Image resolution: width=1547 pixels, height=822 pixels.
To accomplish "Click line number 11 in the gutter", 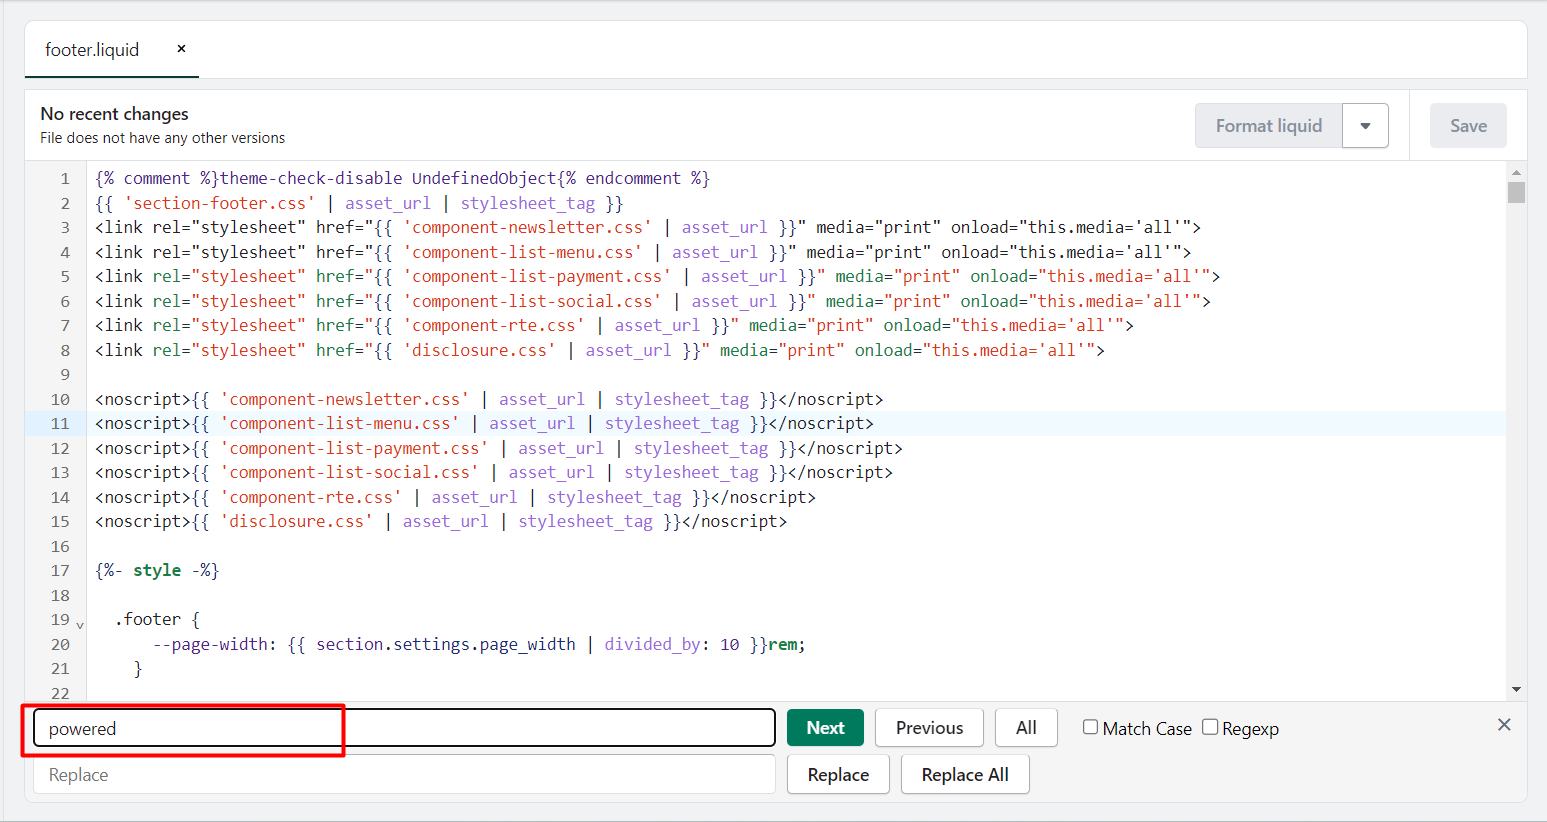I will click(60, 424).
